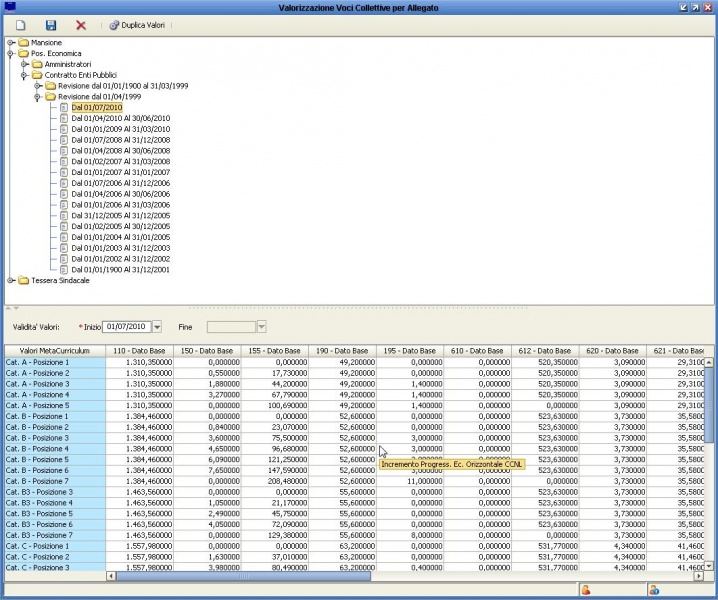Click the first user icon in status bar
718x600 pixels.
(x=586, y=590)
